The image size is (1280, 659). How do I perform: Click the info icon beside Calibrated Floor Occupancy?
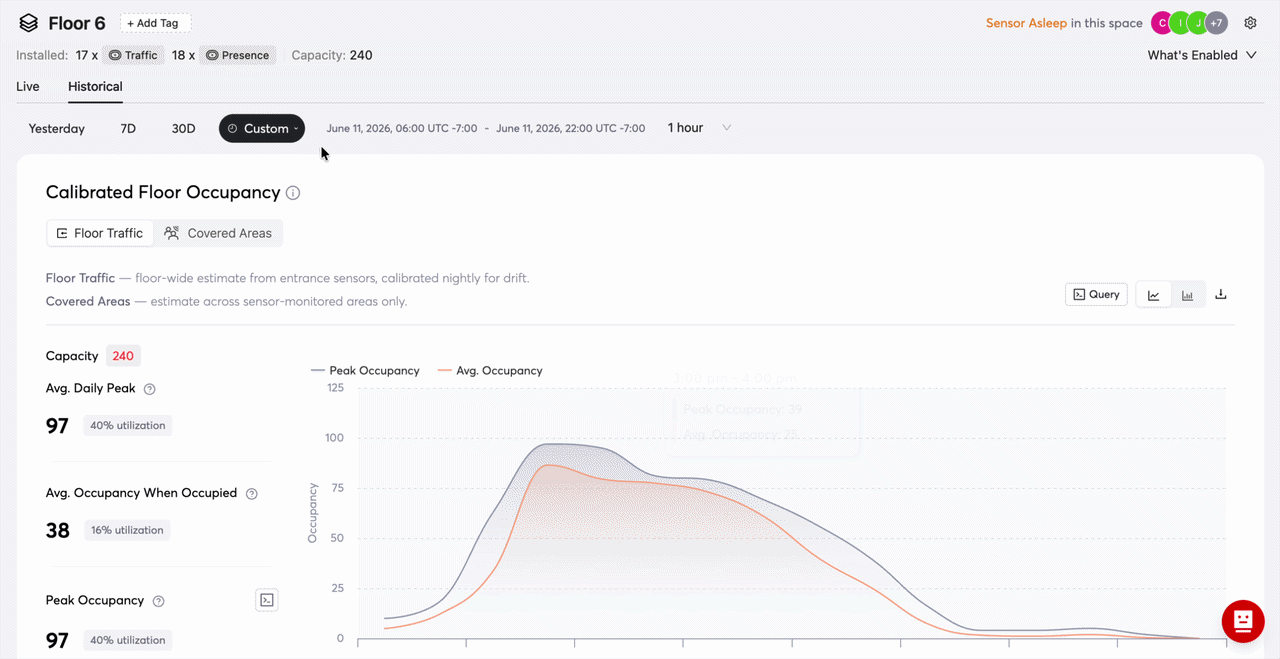[x=293, y=193]
